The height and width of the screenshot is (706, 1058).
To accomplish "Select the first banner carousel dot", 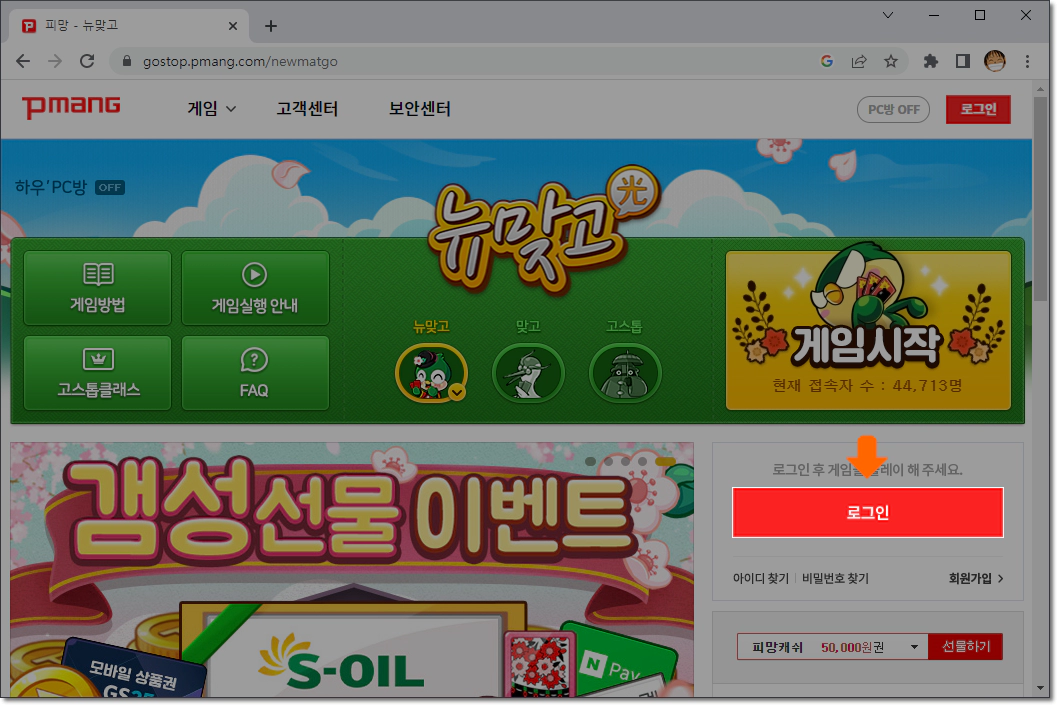I will (x=590, y=462).
